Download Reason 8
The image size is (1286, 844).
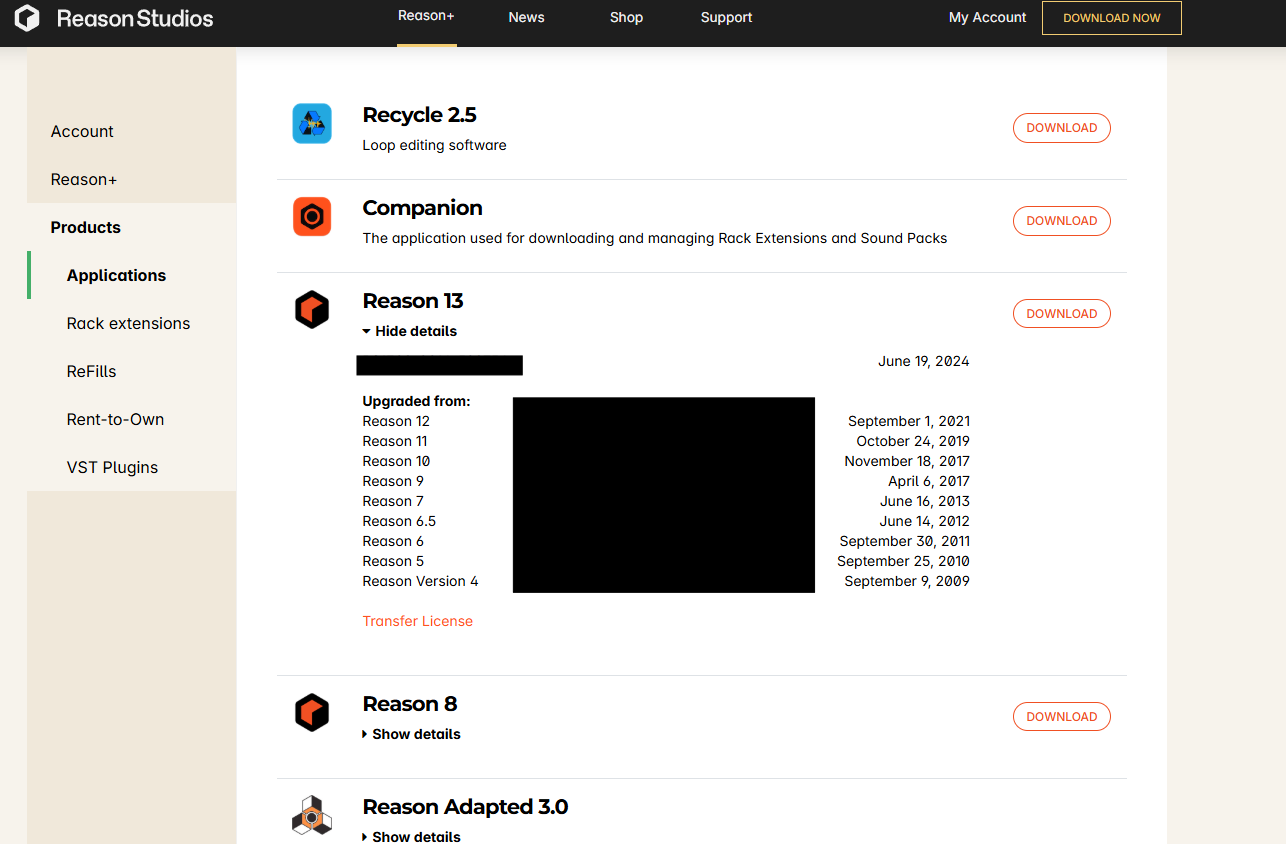[x=1062, y=717]
